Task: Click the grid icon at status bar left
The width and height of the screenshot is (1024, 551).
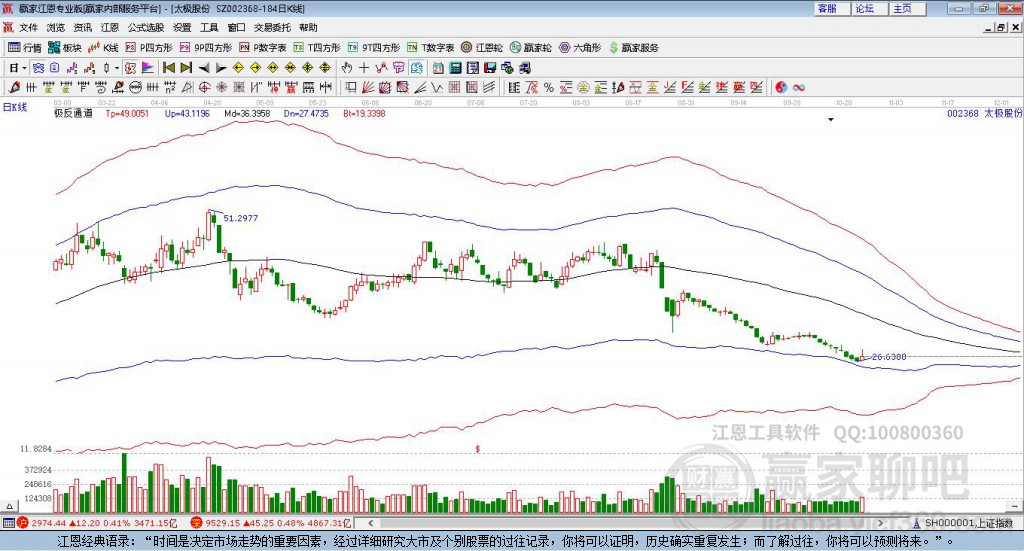Action: click(x=8, y=523)
